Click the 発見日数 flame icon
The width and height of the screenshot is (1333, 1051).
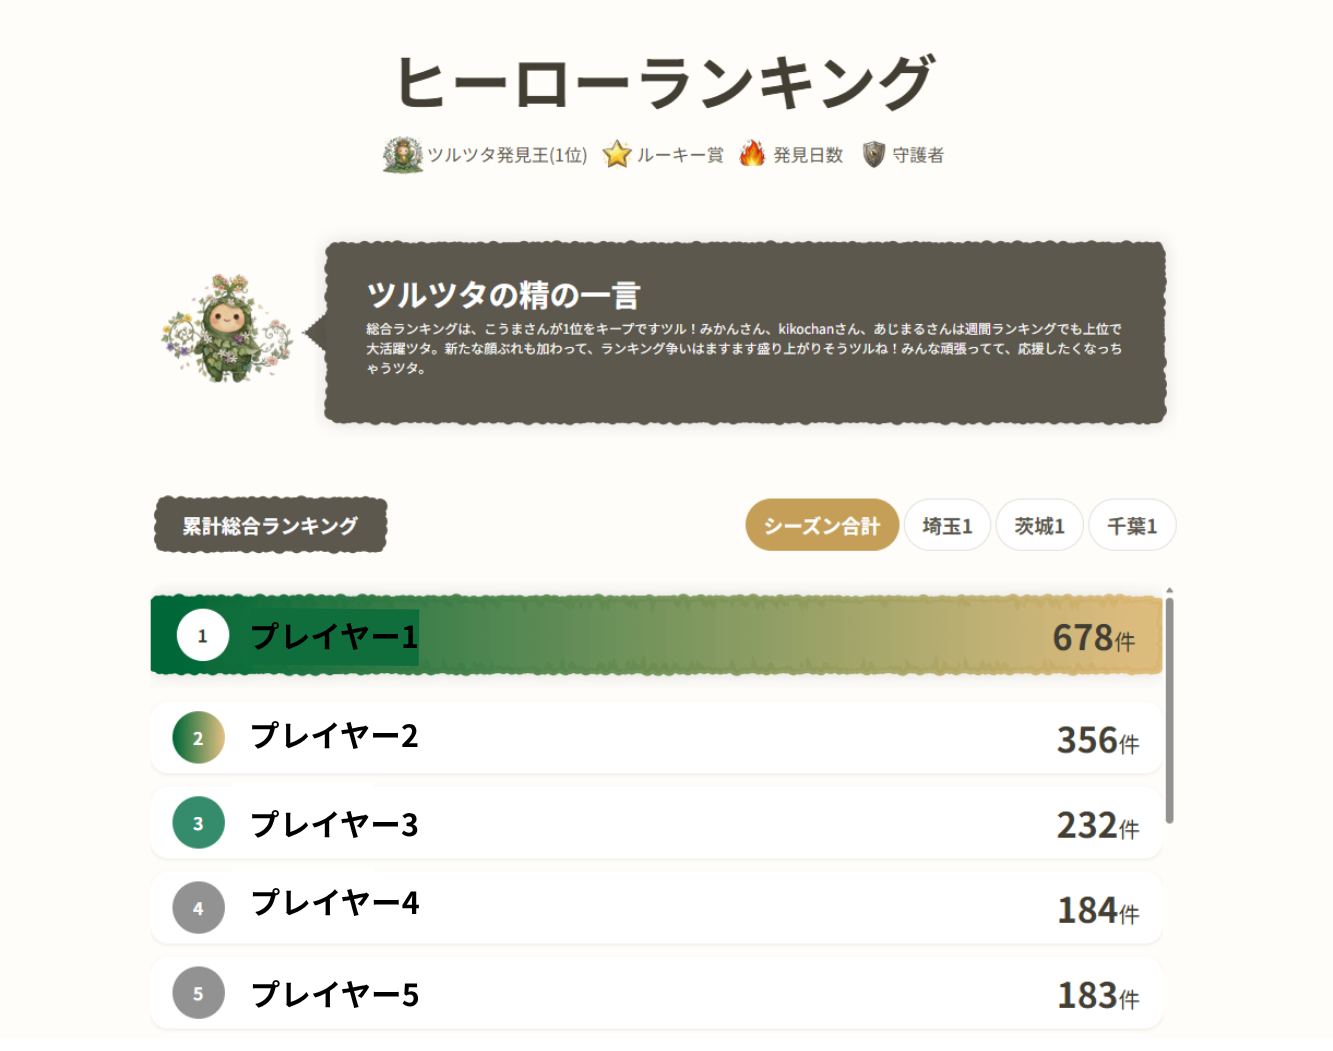coord(752,154)
